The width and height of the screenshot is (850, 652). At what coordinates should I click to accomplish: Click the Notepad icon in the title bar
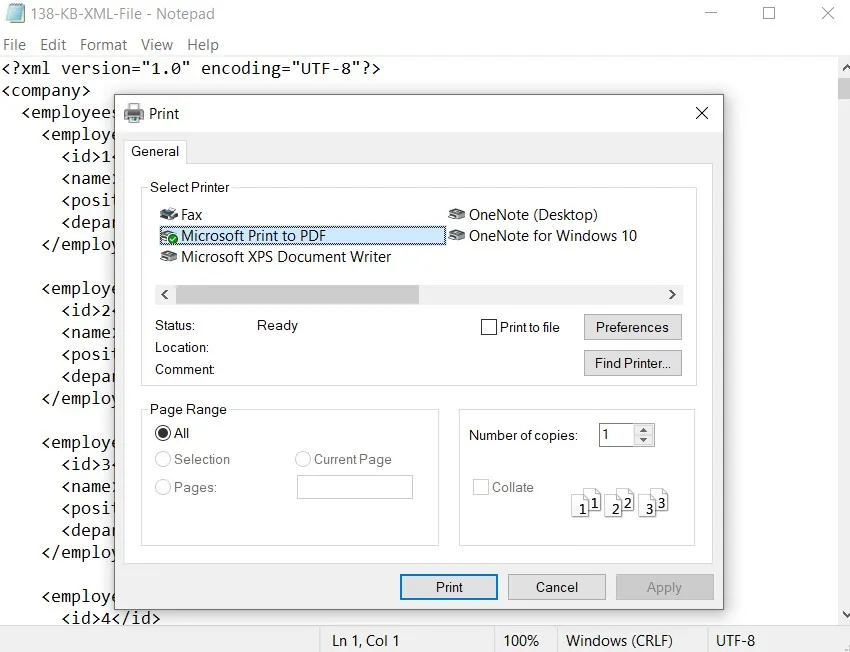(15, 14)
